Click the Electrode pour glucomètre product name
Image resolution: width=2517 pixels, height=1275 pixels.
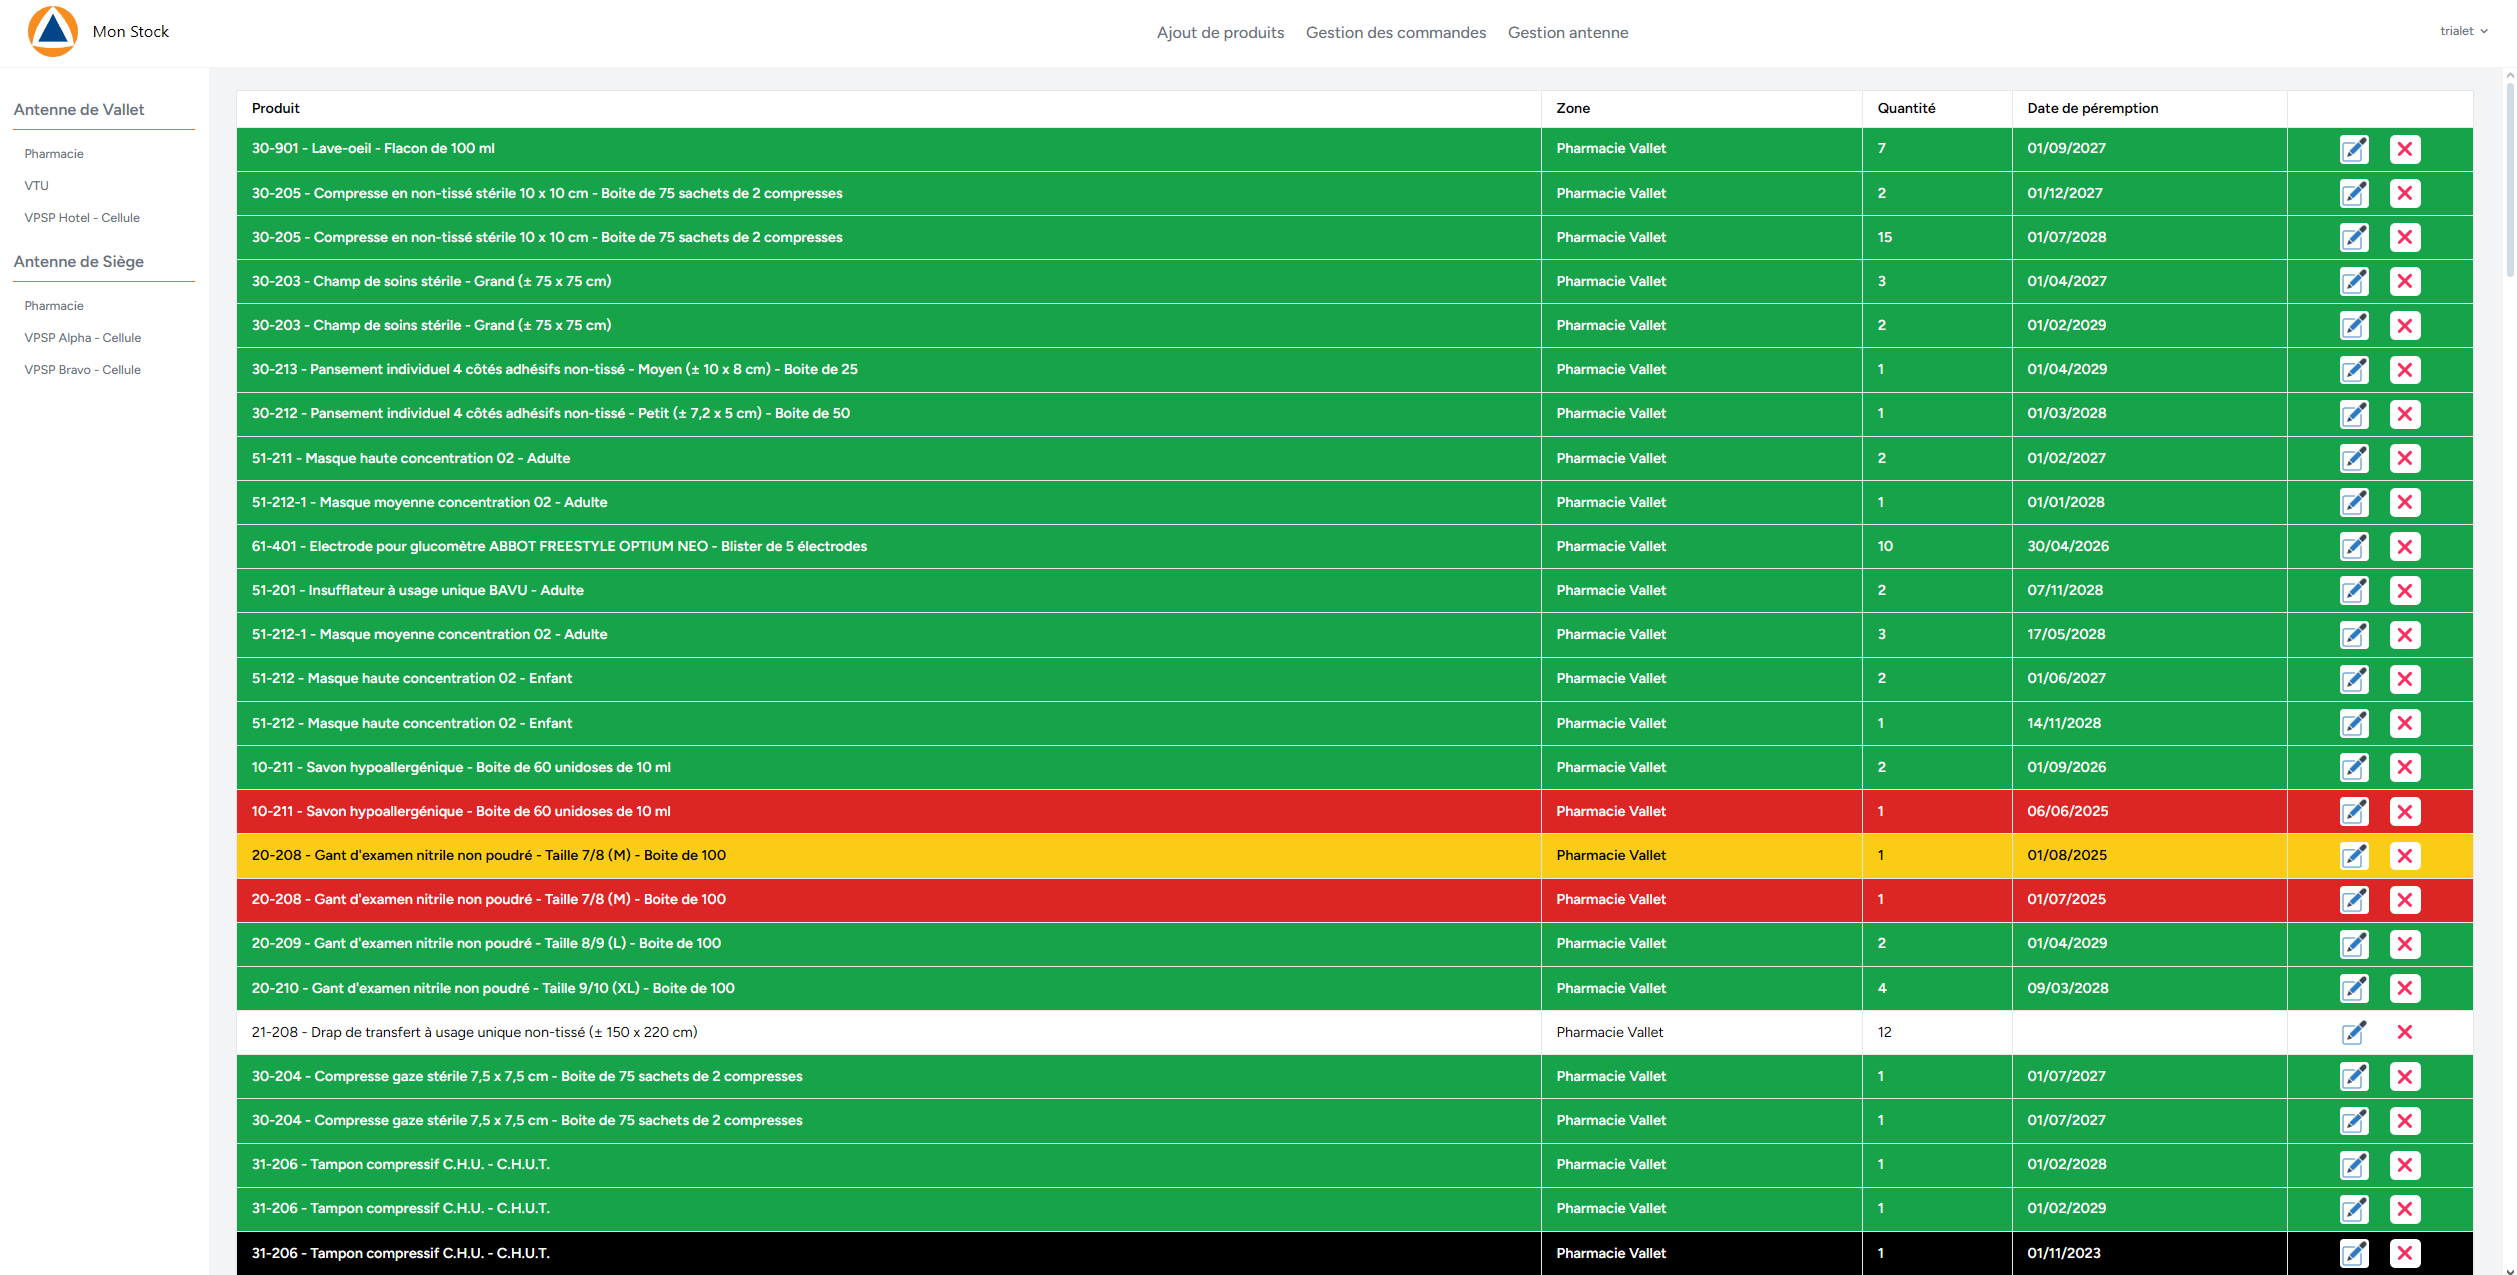click(559, 546)
